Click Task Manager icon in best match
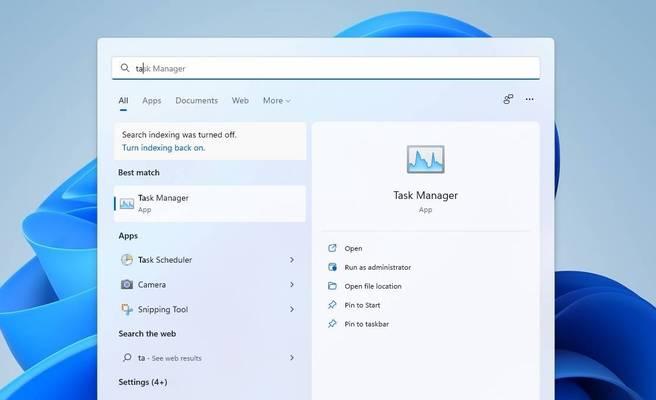 pyautogui.click(x=127, y=203)
